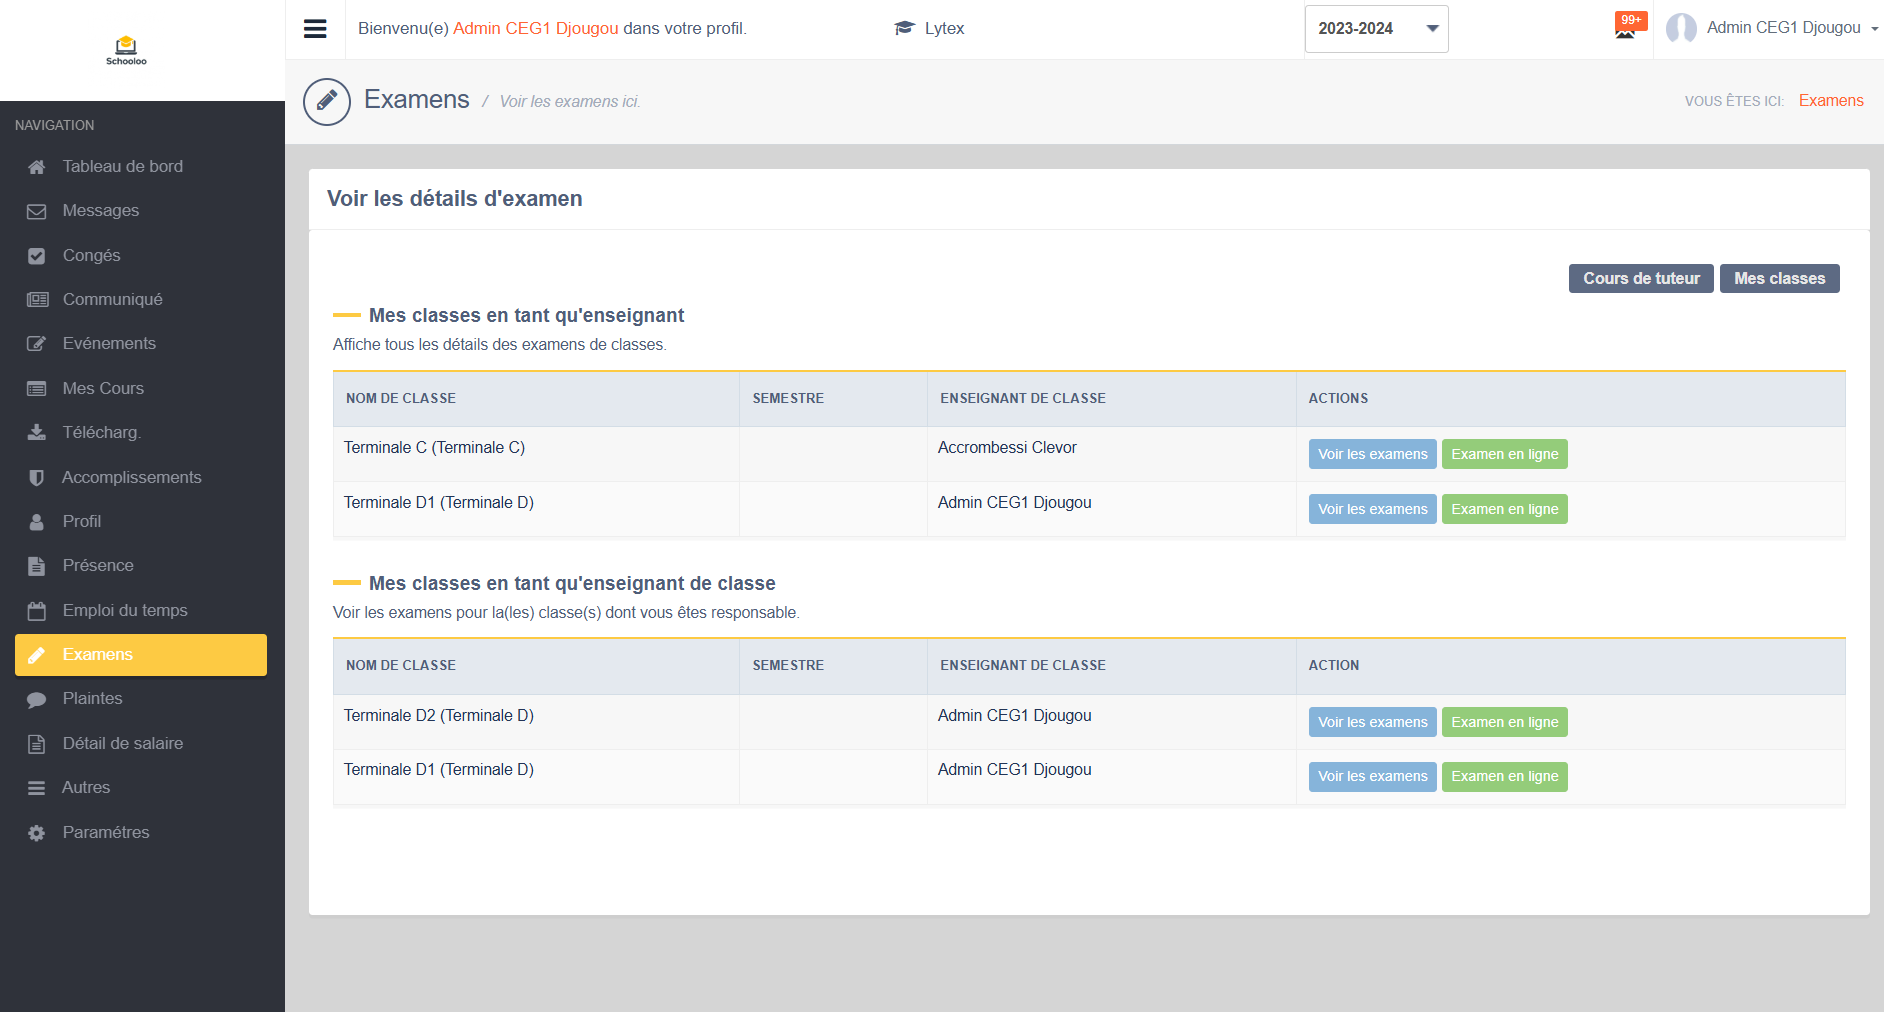Image resolution: width=1884 pixels, height=1012 pixels.
Task: Click the Cours de tuteur button
Action: point(1640,279)
